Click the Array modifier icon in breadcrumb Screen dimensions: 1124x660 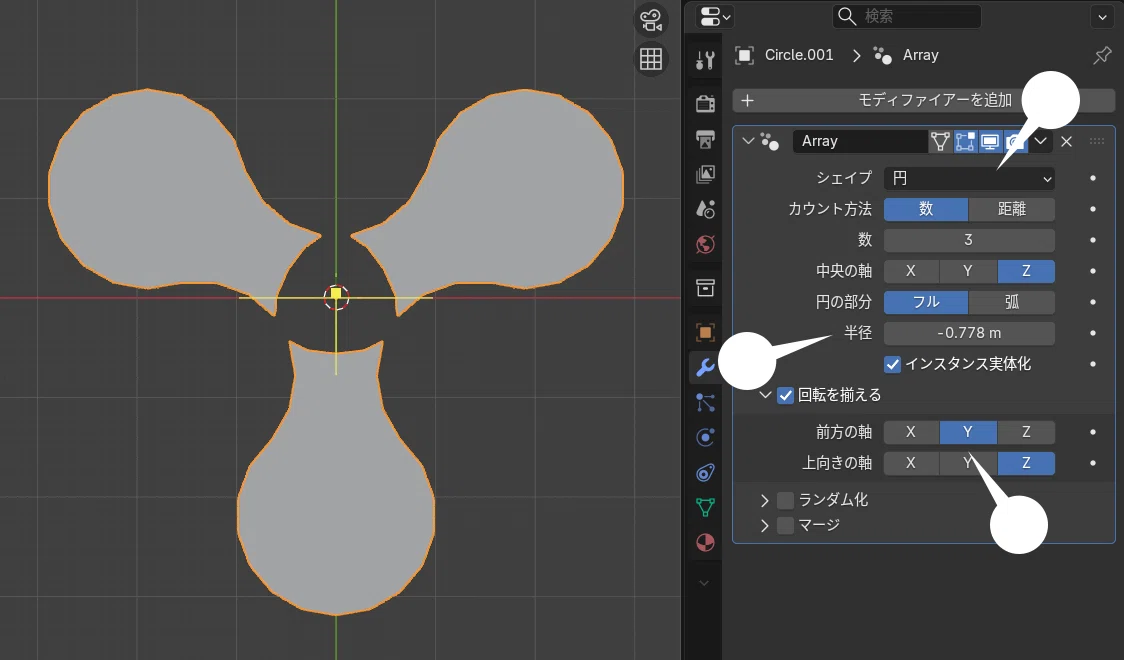882,55
